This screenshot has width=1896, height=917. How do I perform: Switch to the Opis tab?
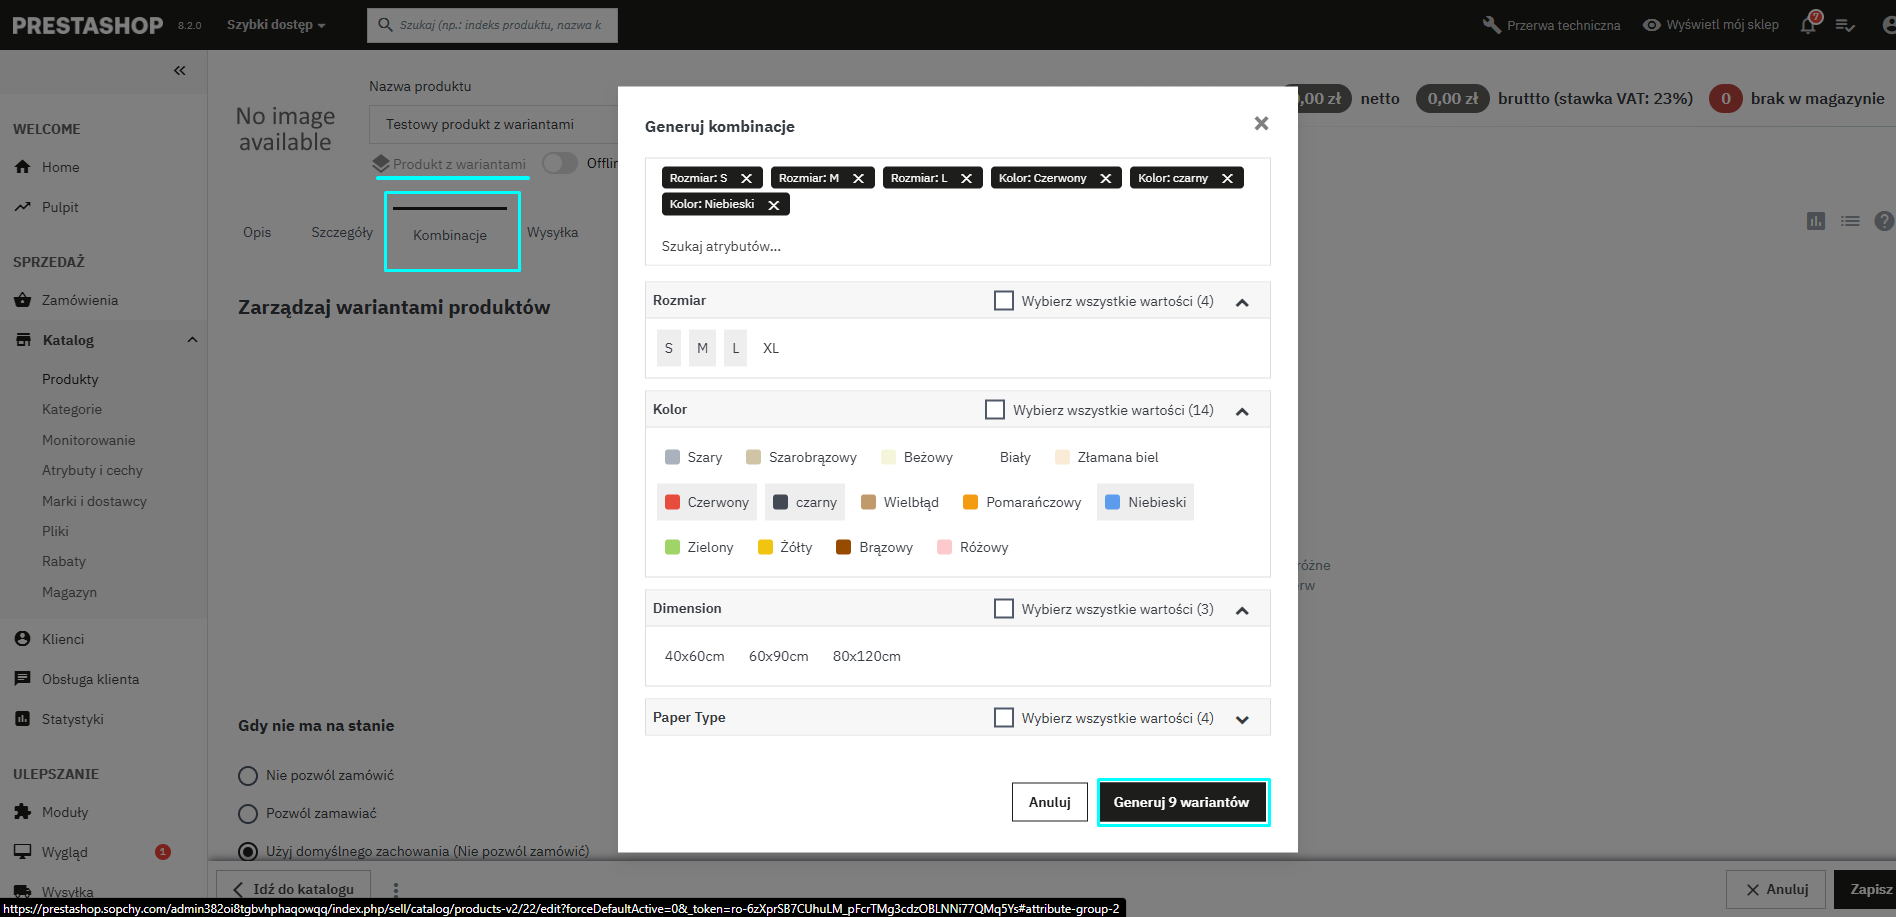coord(257,232)
